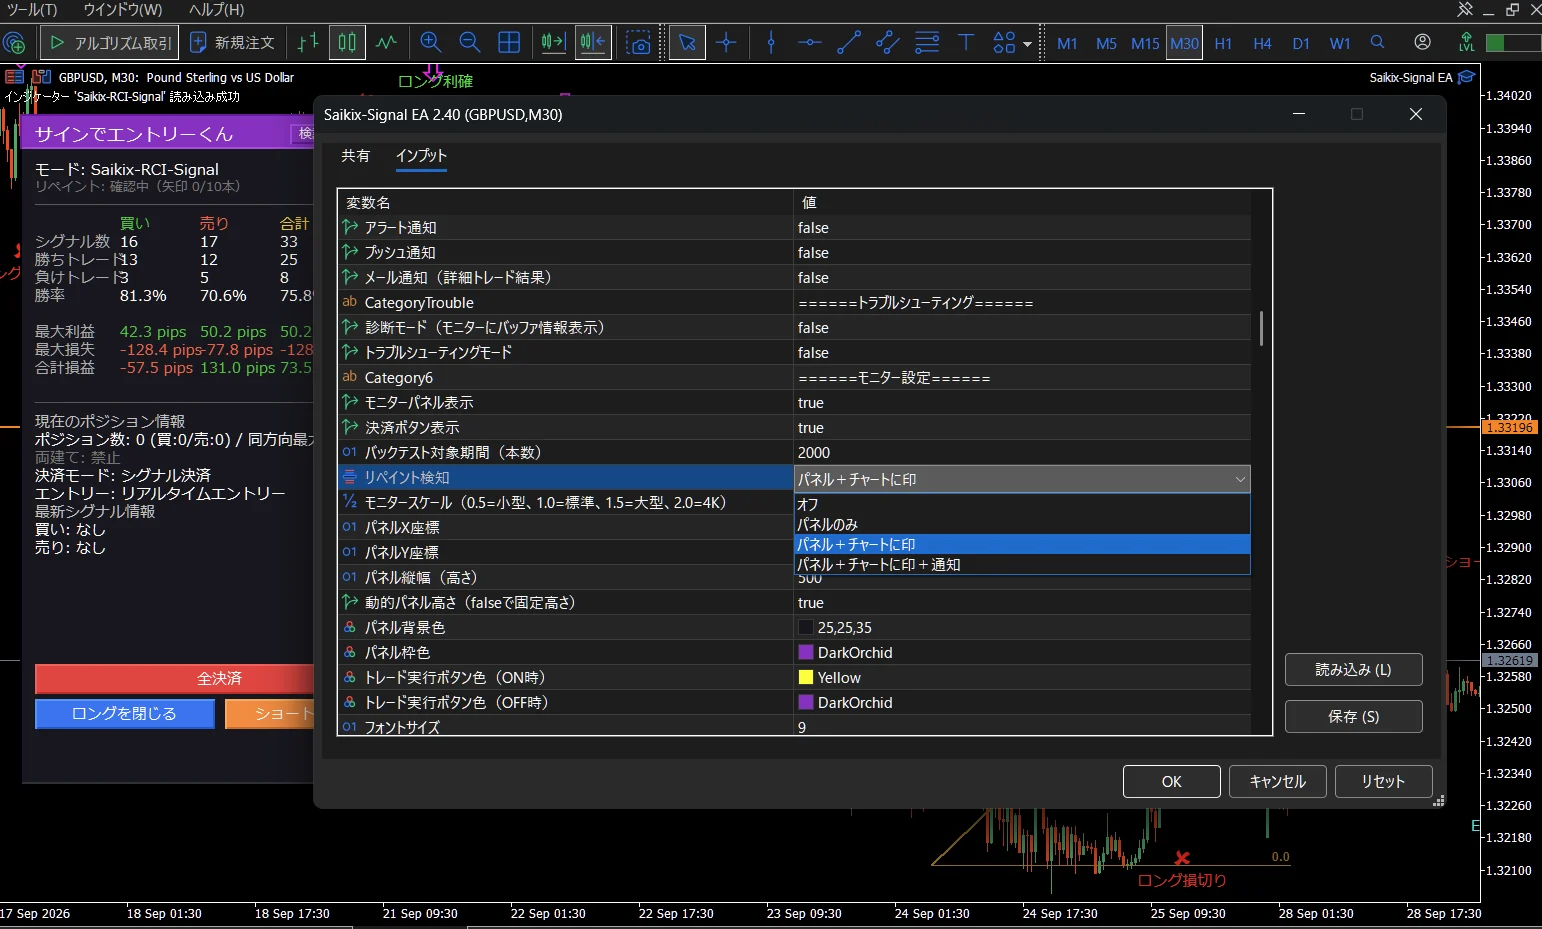
Task: Select the equidistant channel tool
Action: [x=888, y=43]
